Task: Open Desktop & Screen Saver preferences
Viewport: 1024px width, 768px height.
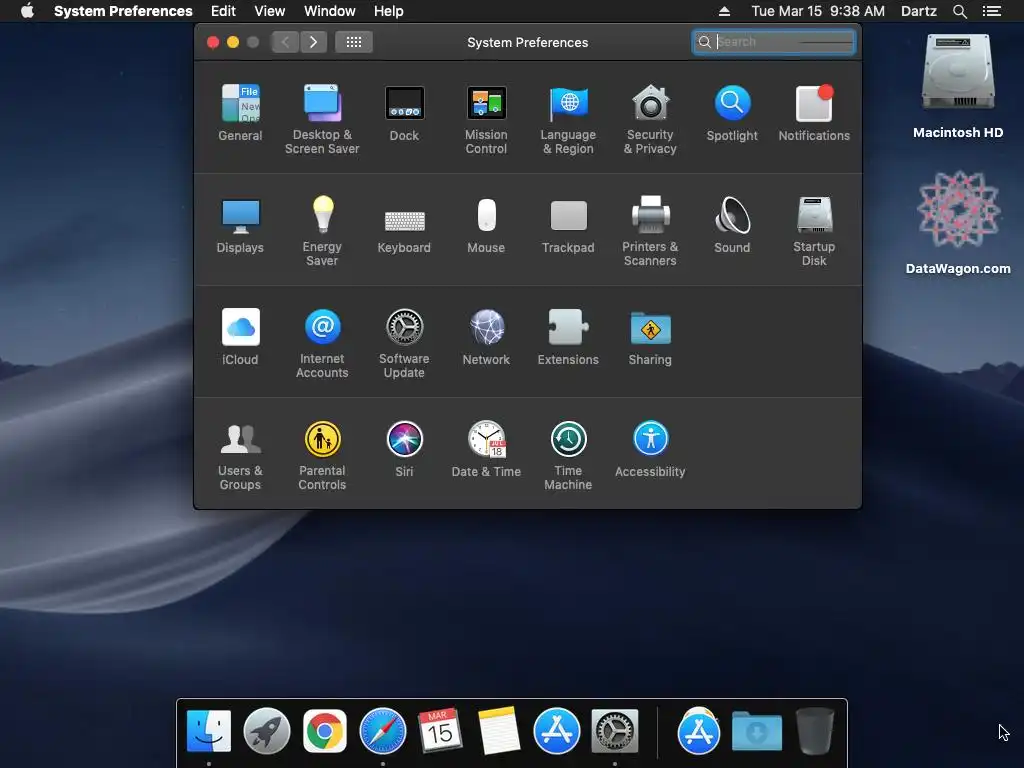Action: (x=322, y=119)
